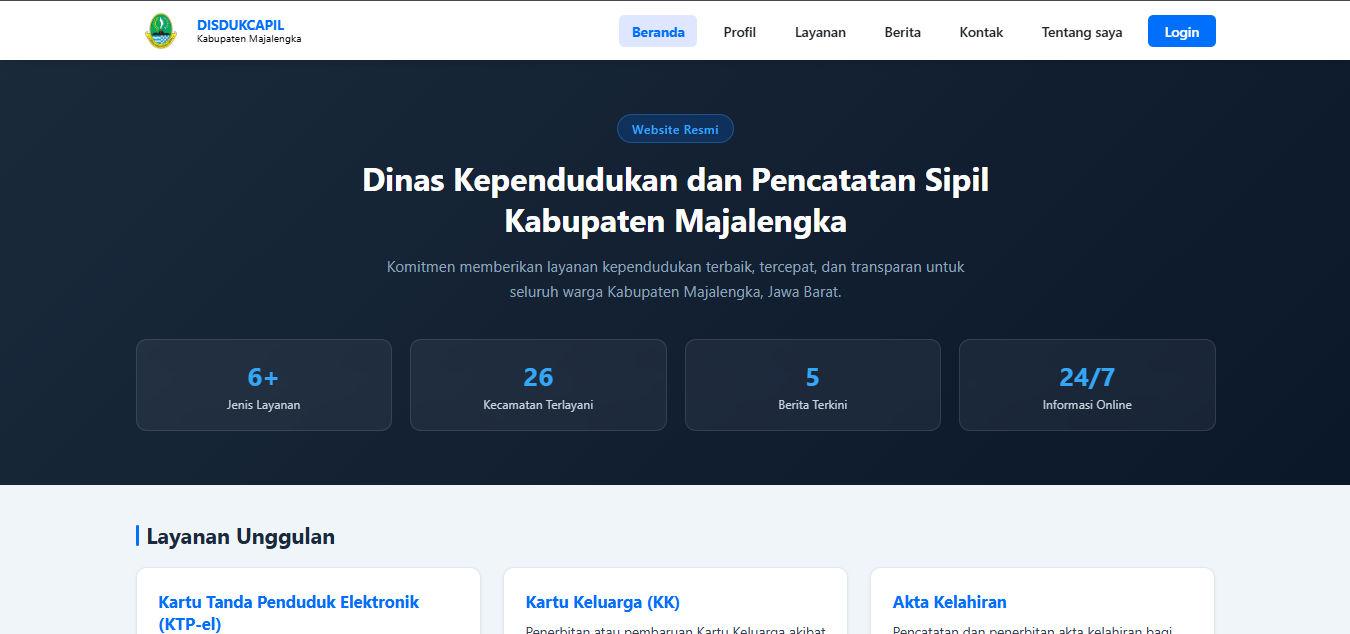Screen dimensions: 1350x634
Task: Click the 5 Berita Terkini stat card
Action: [x=813, y=385]
